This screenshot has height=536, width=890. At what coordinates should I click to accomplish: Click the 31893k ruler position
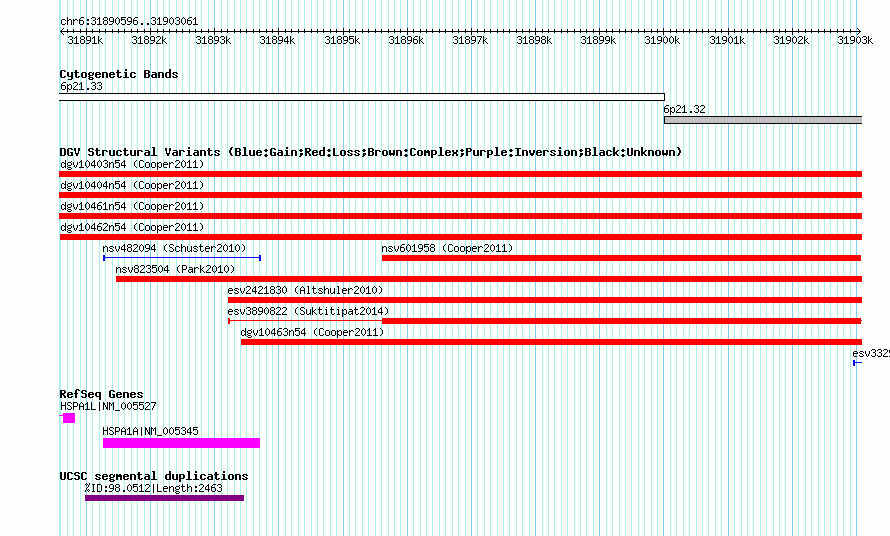click(213, 40)
